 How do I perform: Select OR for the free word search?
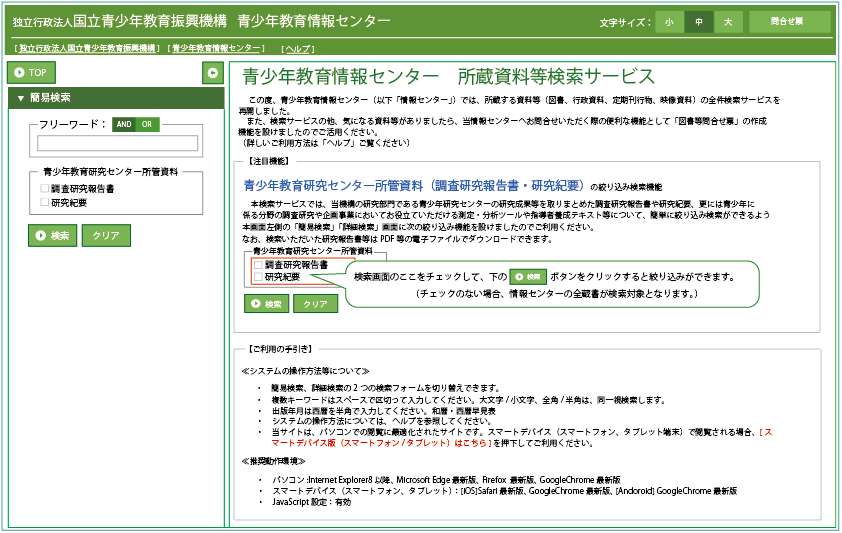pos(147,124)
